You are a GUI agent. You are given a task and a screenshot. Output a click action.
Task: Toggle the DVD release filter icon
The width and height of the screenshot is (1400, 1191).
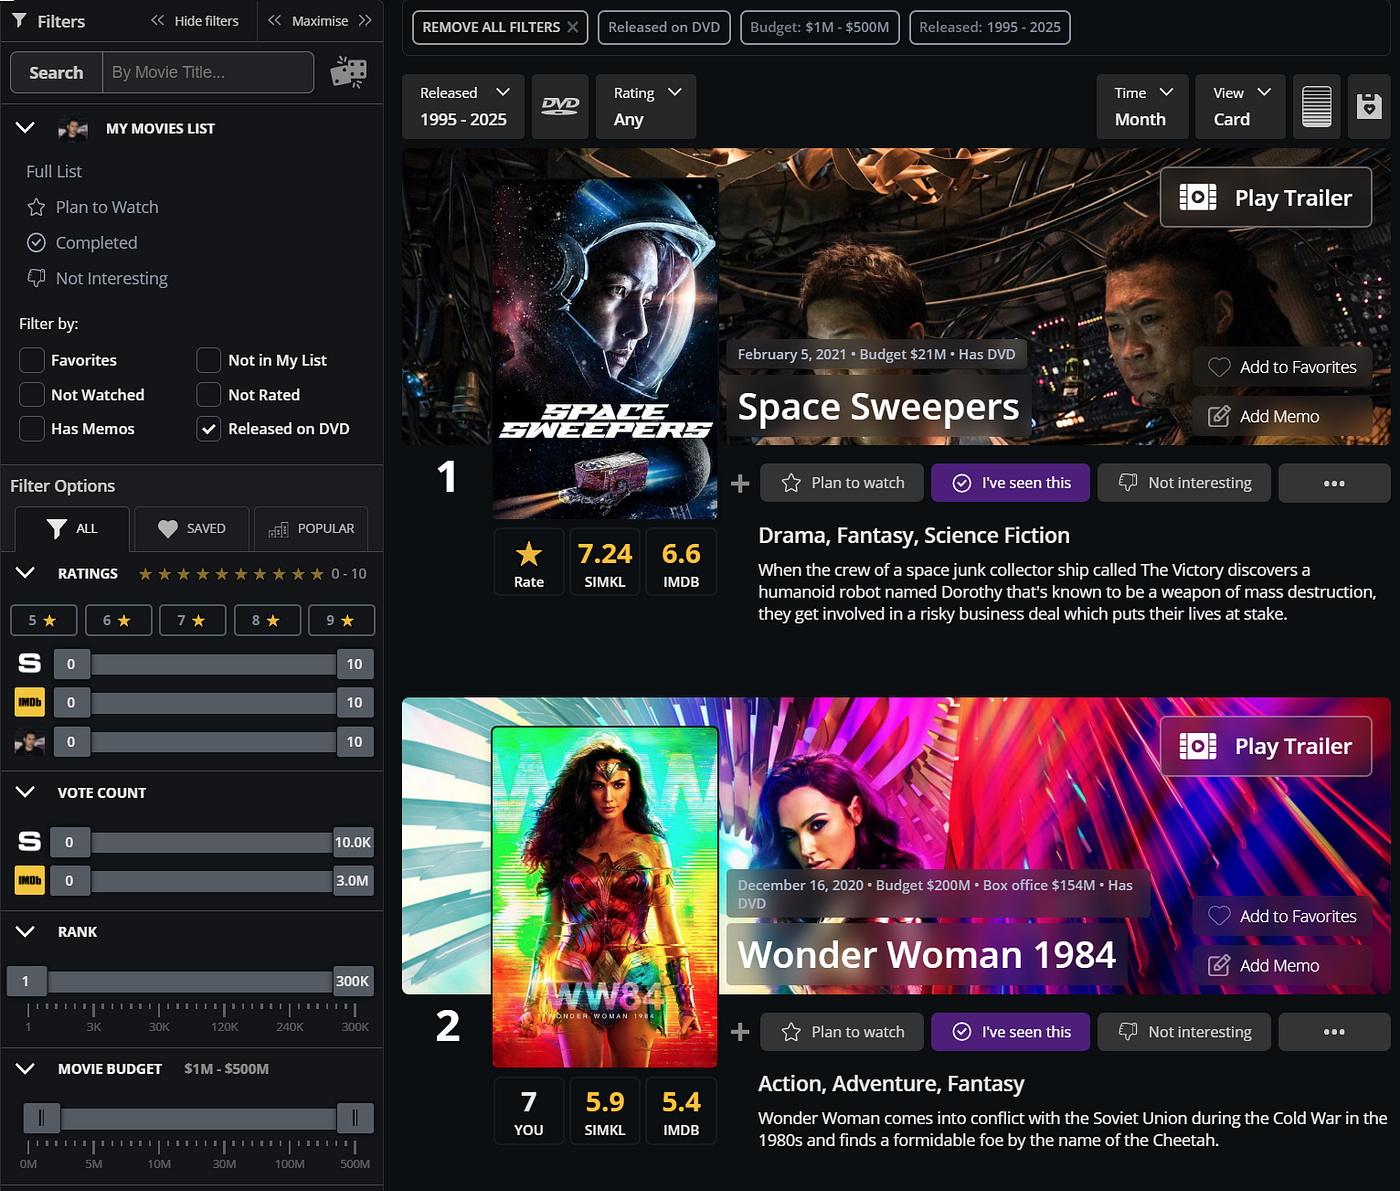pos(560,106)
